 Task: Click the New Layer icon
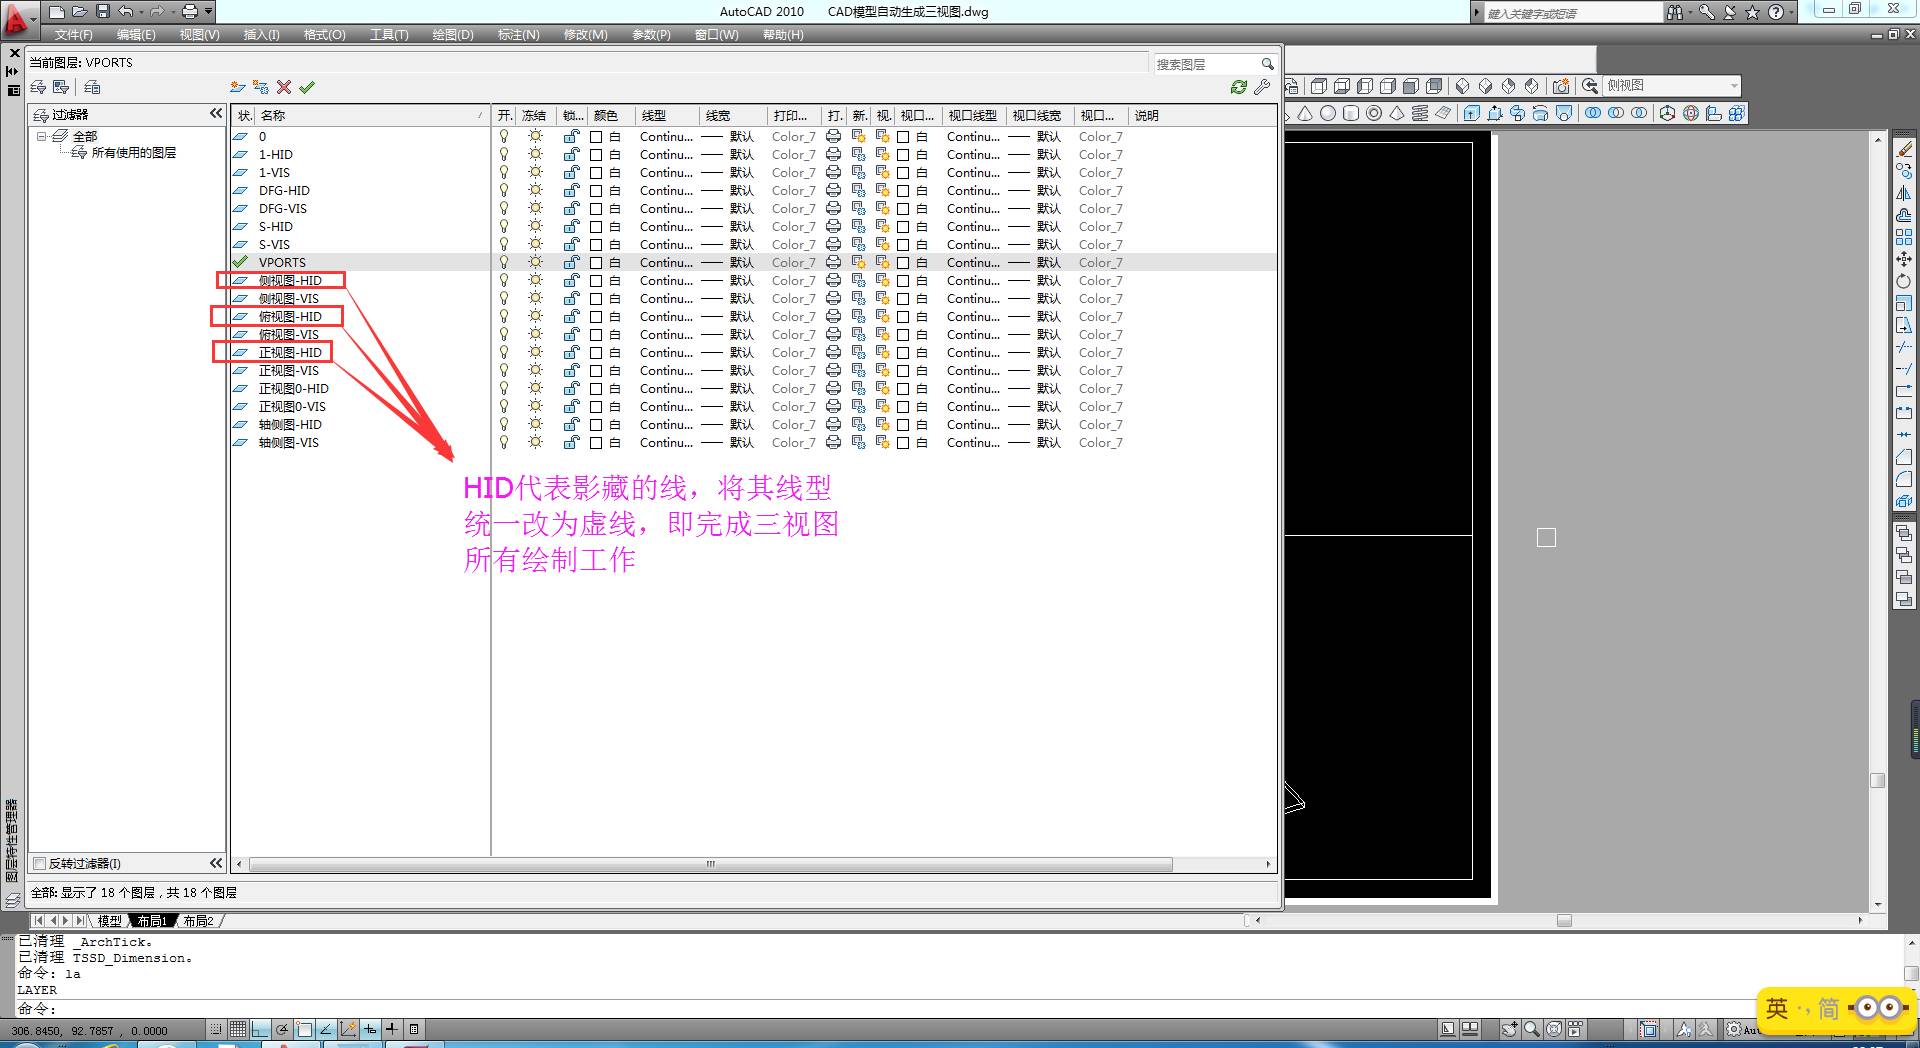tap(238, 87)
